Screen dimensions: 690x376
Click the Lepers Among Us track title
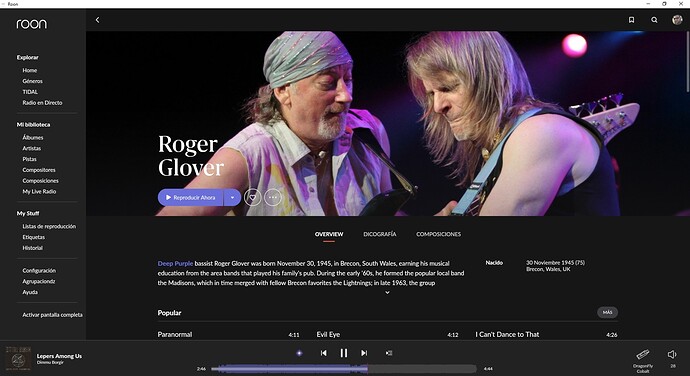click(x=59, y=356)
